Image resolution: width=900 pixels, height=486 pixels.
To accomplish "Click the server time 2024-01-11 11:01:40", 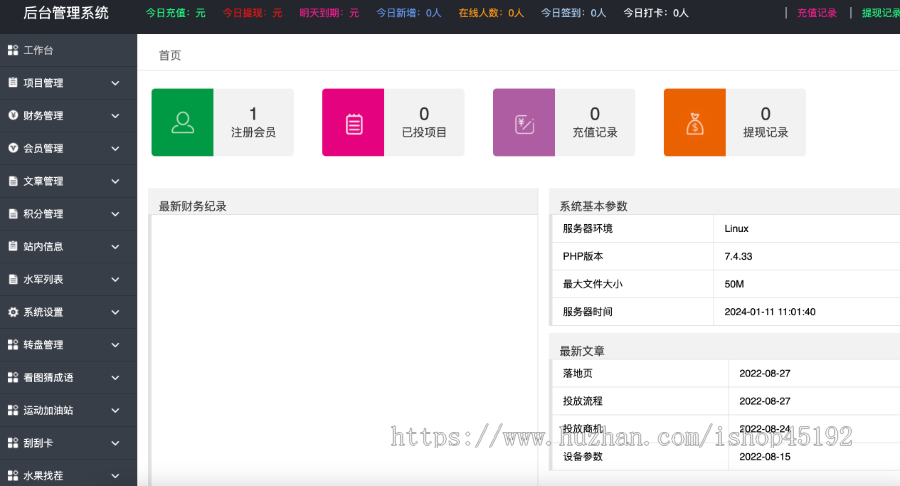I will 770,312.
